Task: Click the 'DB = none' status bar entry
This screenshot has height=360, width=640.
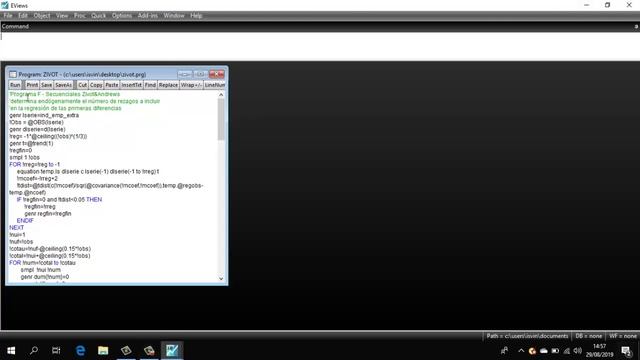Action: 589,336
